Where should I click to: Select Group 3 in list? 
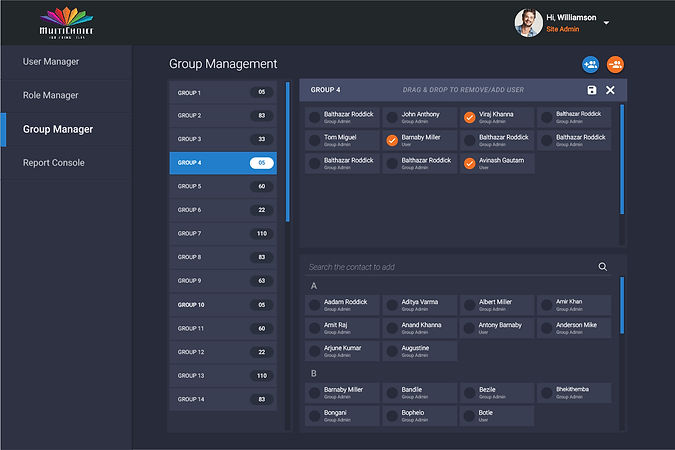[x=223, y=139]
